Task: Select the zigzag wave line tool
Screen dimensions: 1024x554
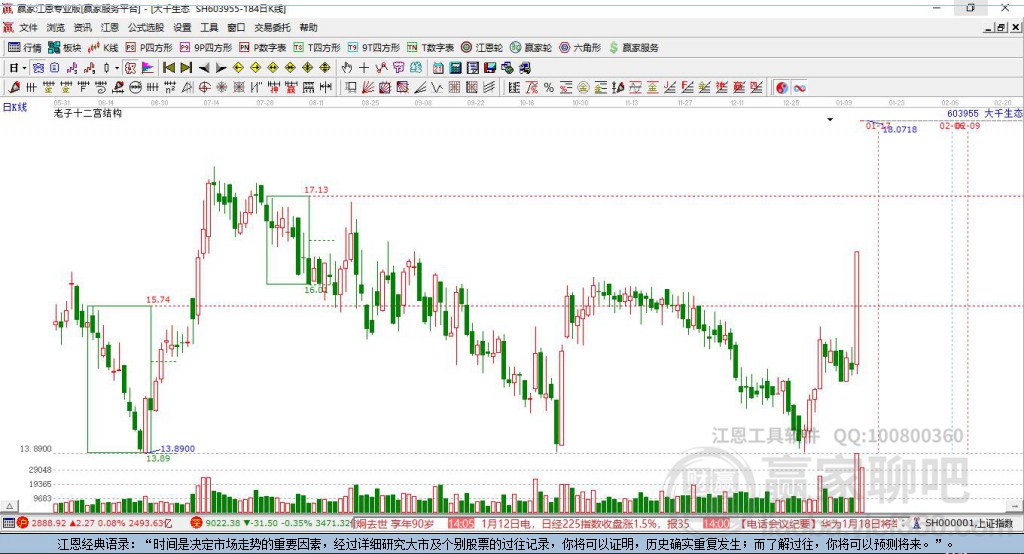Action: (x=438, y=88)
